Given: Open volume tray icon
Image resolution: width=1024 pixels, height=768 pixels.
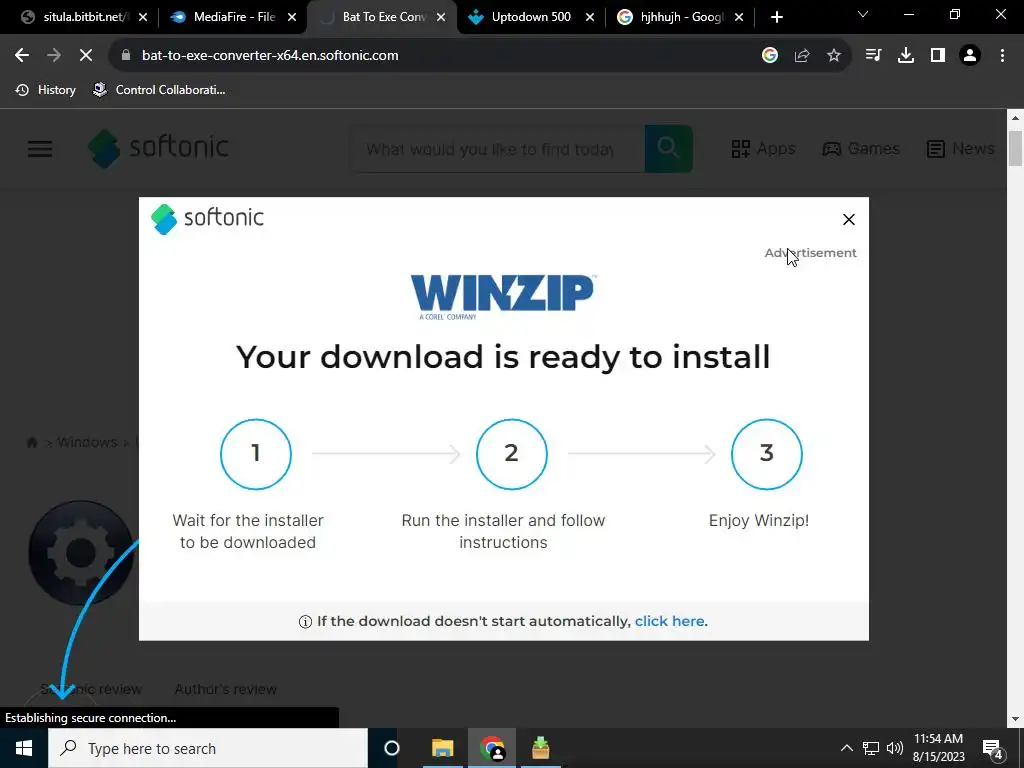Looking at the screenshot, I should [x=895, y=748].
